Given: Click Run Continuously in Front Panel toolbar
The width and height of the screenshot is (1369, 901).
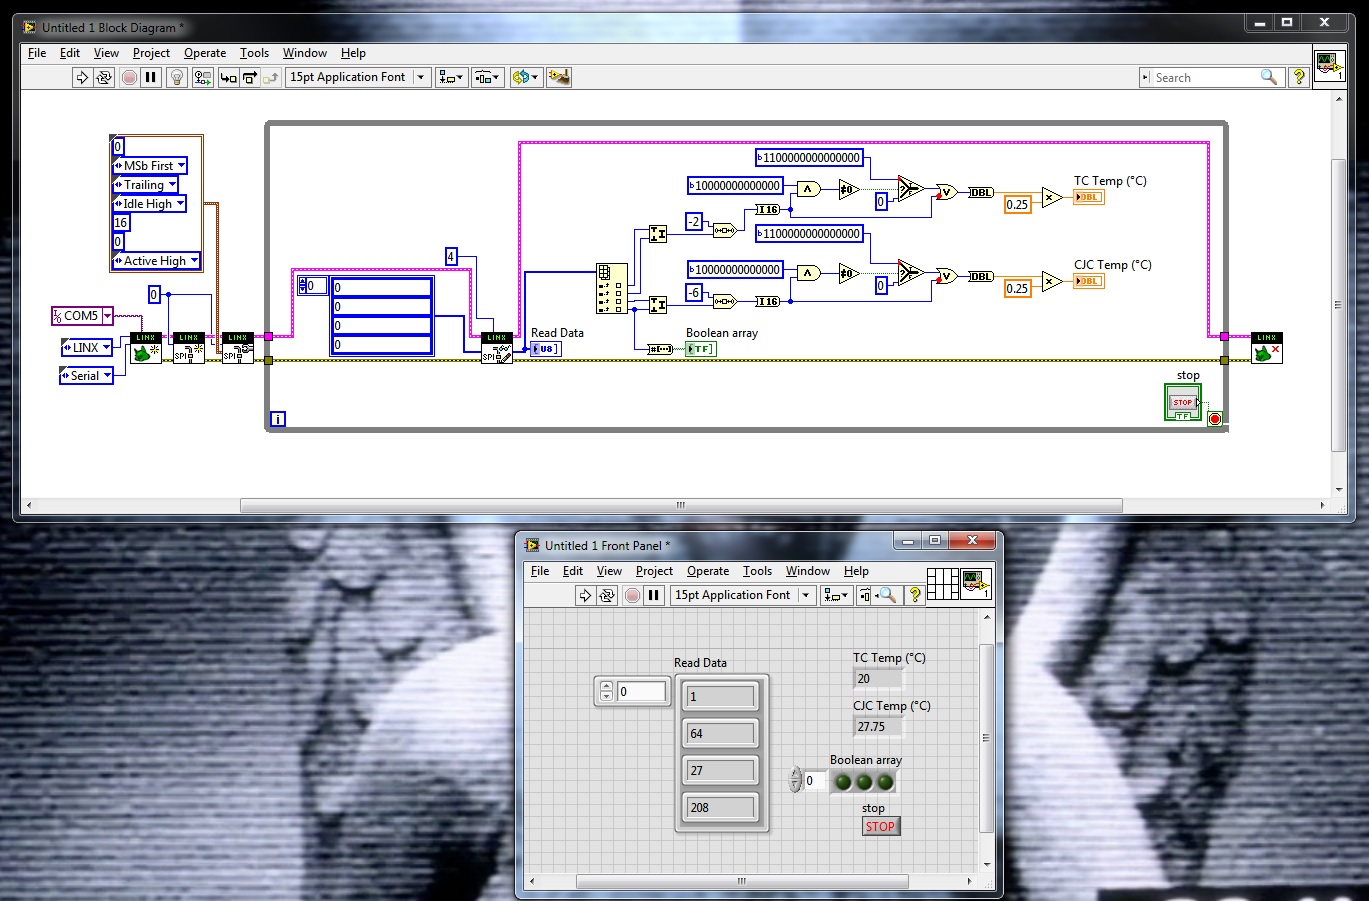Looking at the screenshot, I should pyautogui.click(x=607, y=595).
